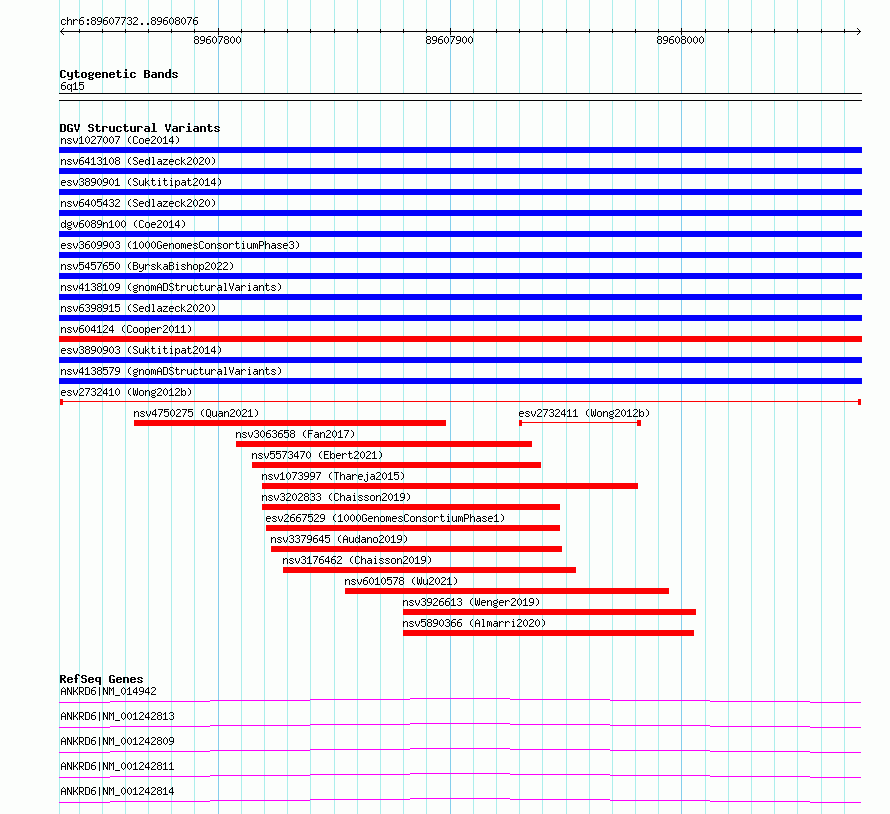Click first nsv4138109 (gnomADStructuralVariants) label
This screenshot has height=814, width=890.
[171, 287]
